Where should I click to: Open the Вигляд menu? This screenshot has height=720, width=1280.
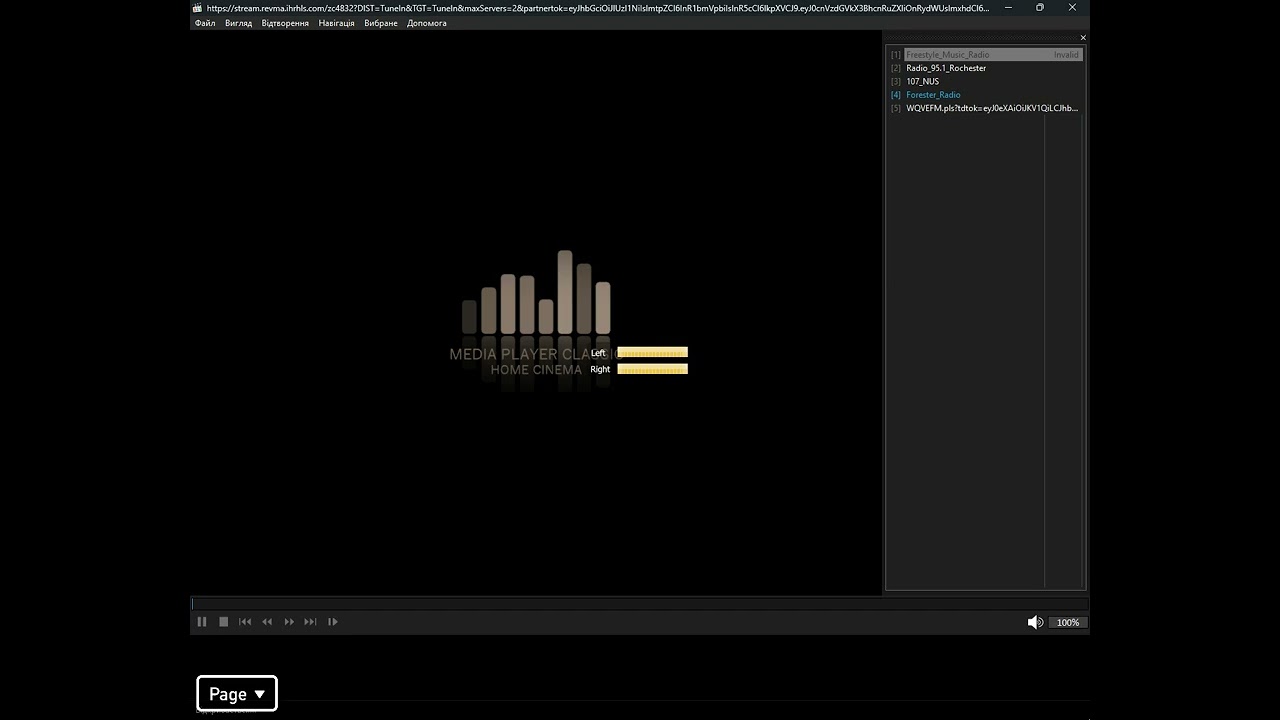coord(239,23)
